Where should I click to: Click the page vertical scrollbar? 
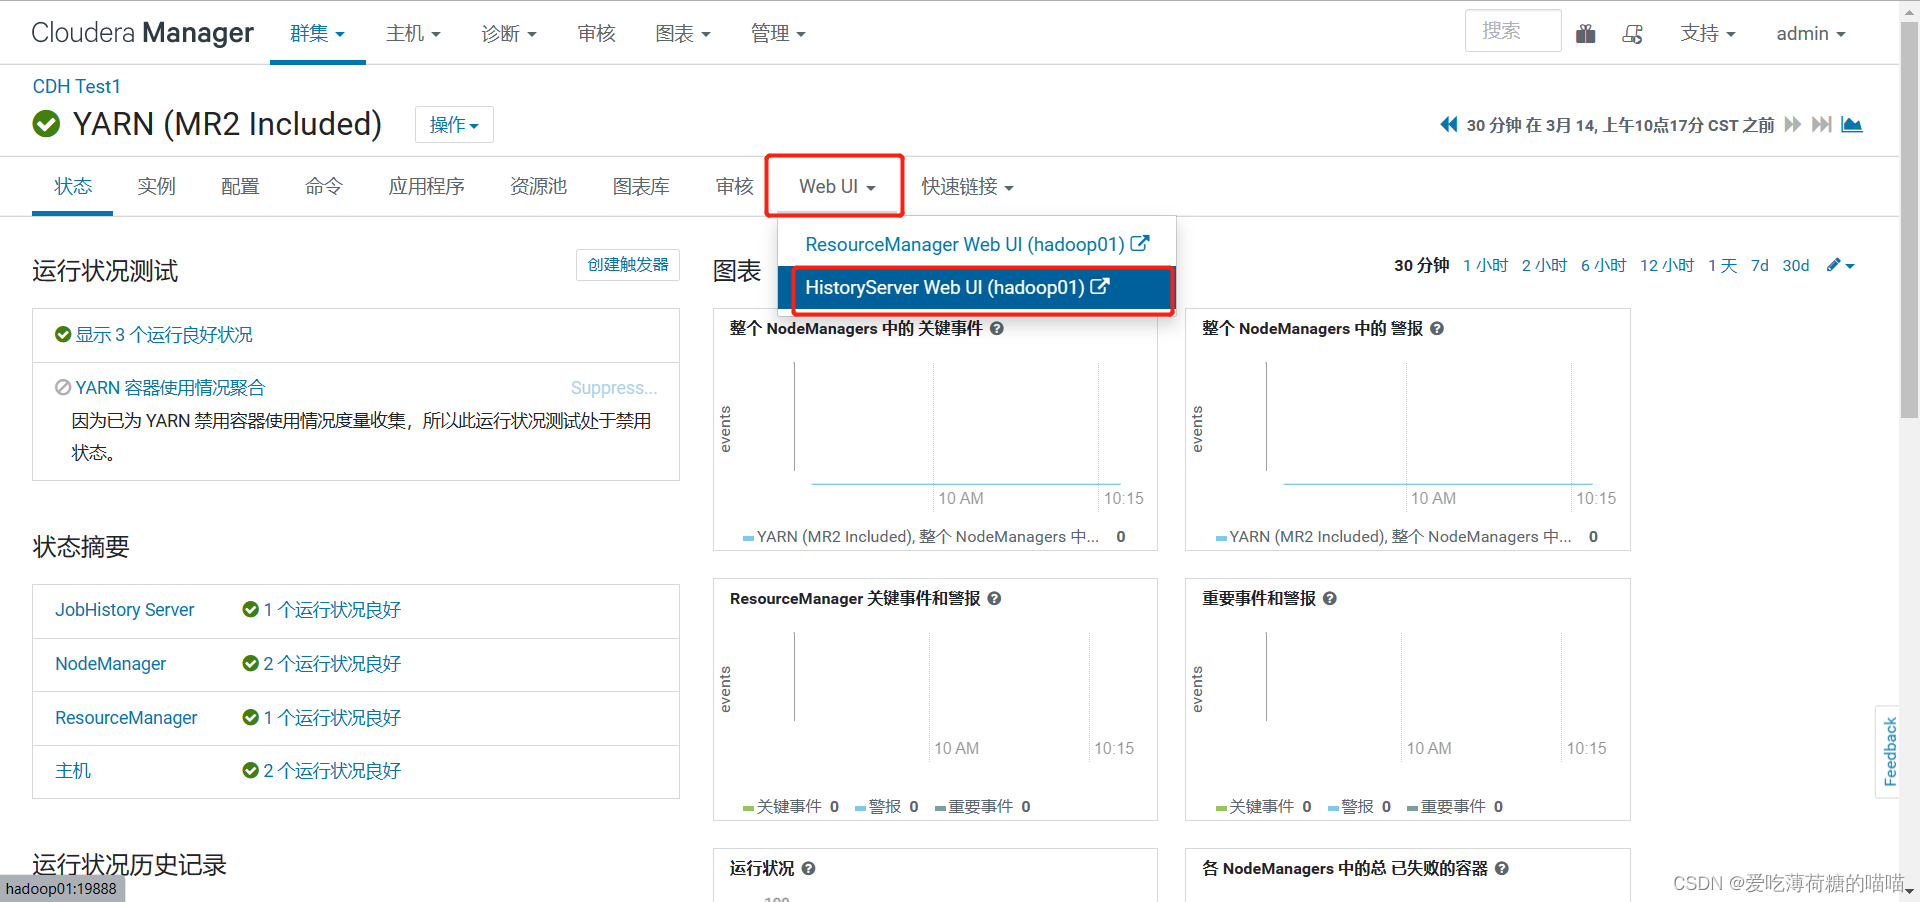click(1909, 220)
